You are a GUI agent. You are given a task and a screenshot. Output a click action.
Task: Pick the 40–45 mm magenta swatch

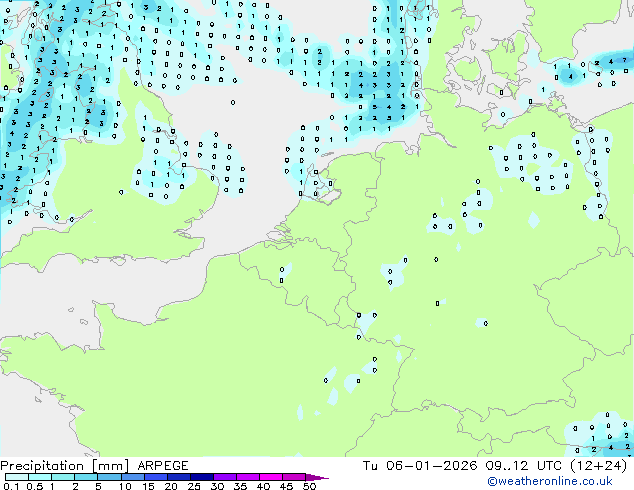pos(271,477)
